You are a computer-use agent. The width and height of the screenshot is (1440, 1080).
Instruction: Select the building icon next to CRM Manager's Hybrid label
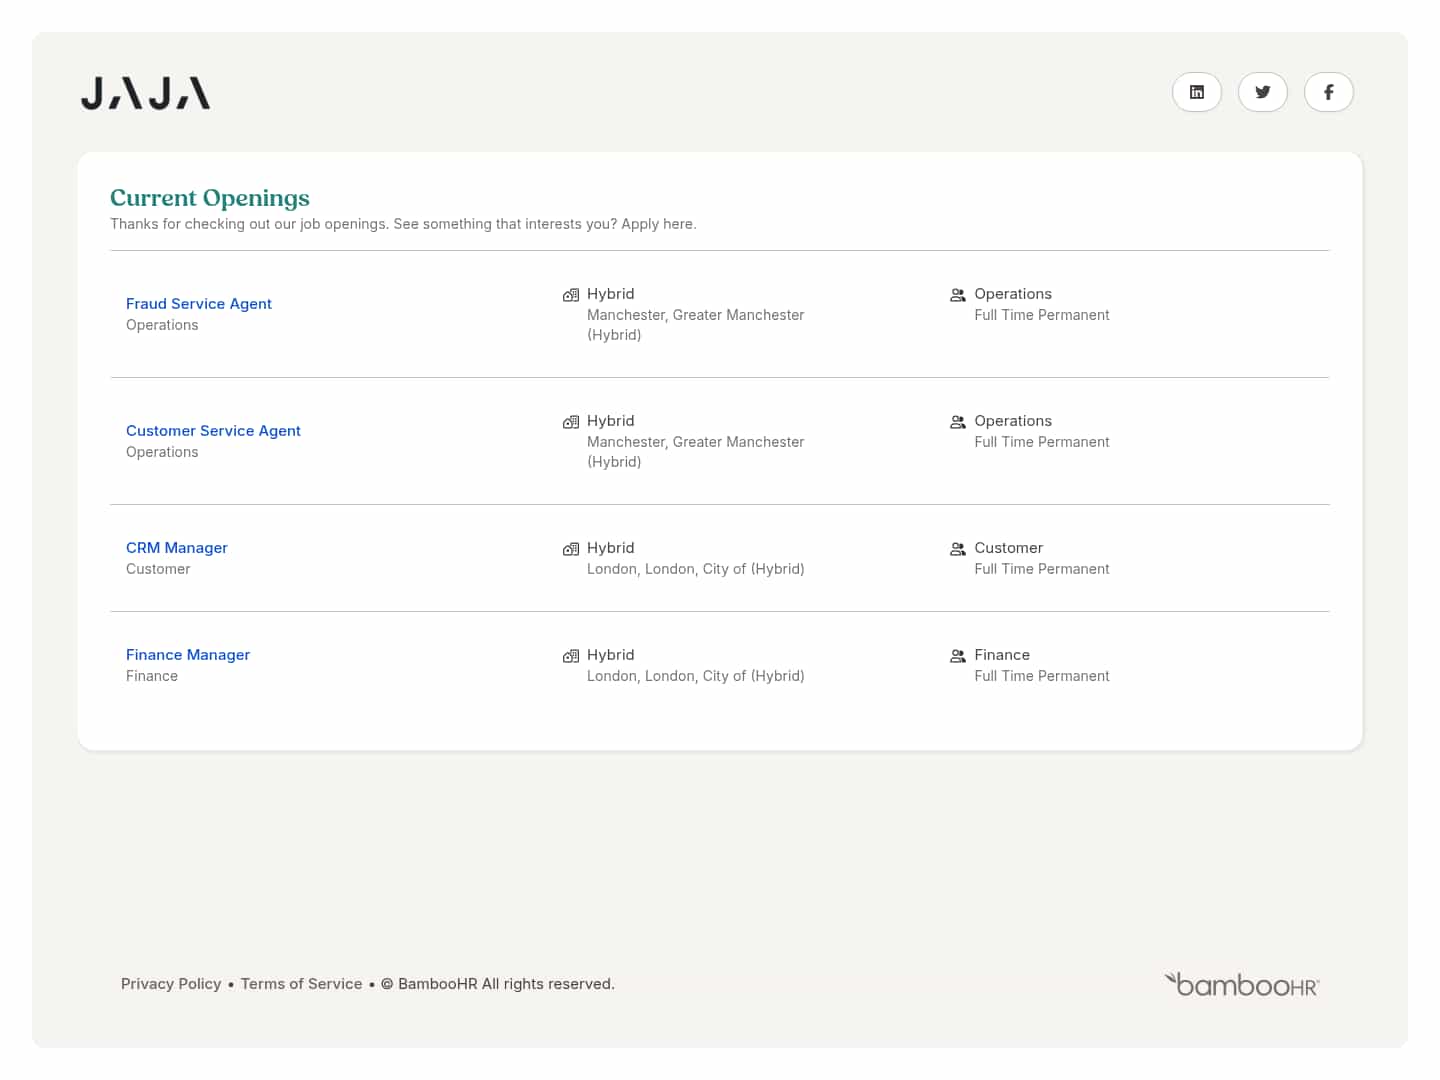[571, 549]
